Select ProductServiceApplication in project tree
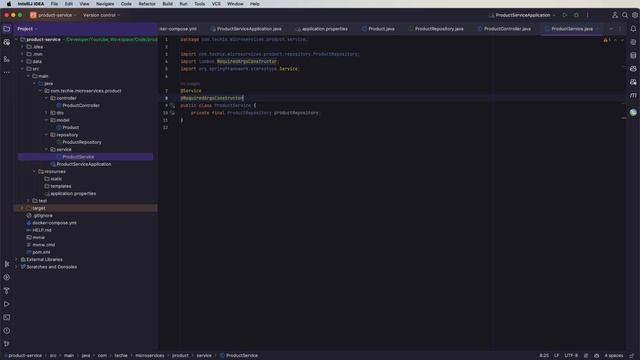The width and height of the screenshot is (640, 360). pyautogui.click(x=84, y=164)
